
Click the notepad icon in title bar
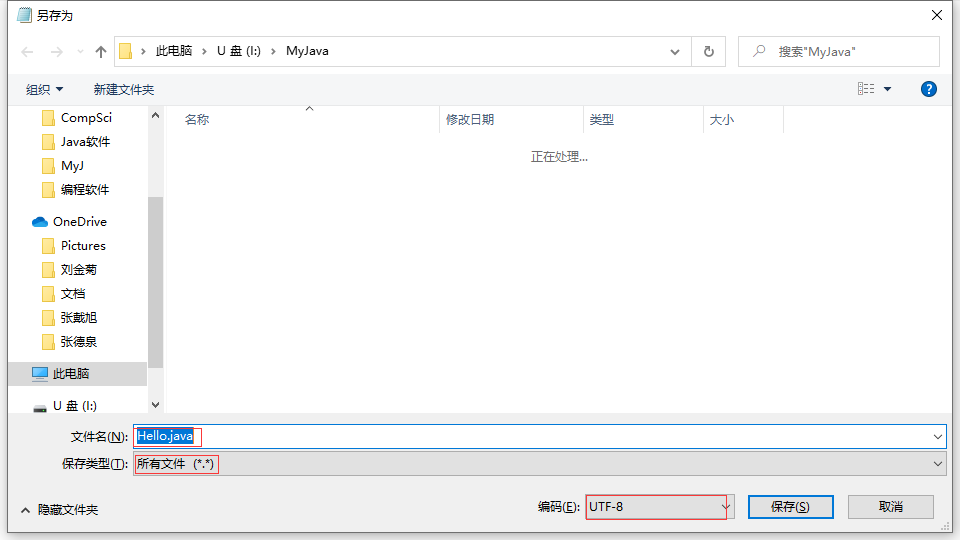click(24, 15)
